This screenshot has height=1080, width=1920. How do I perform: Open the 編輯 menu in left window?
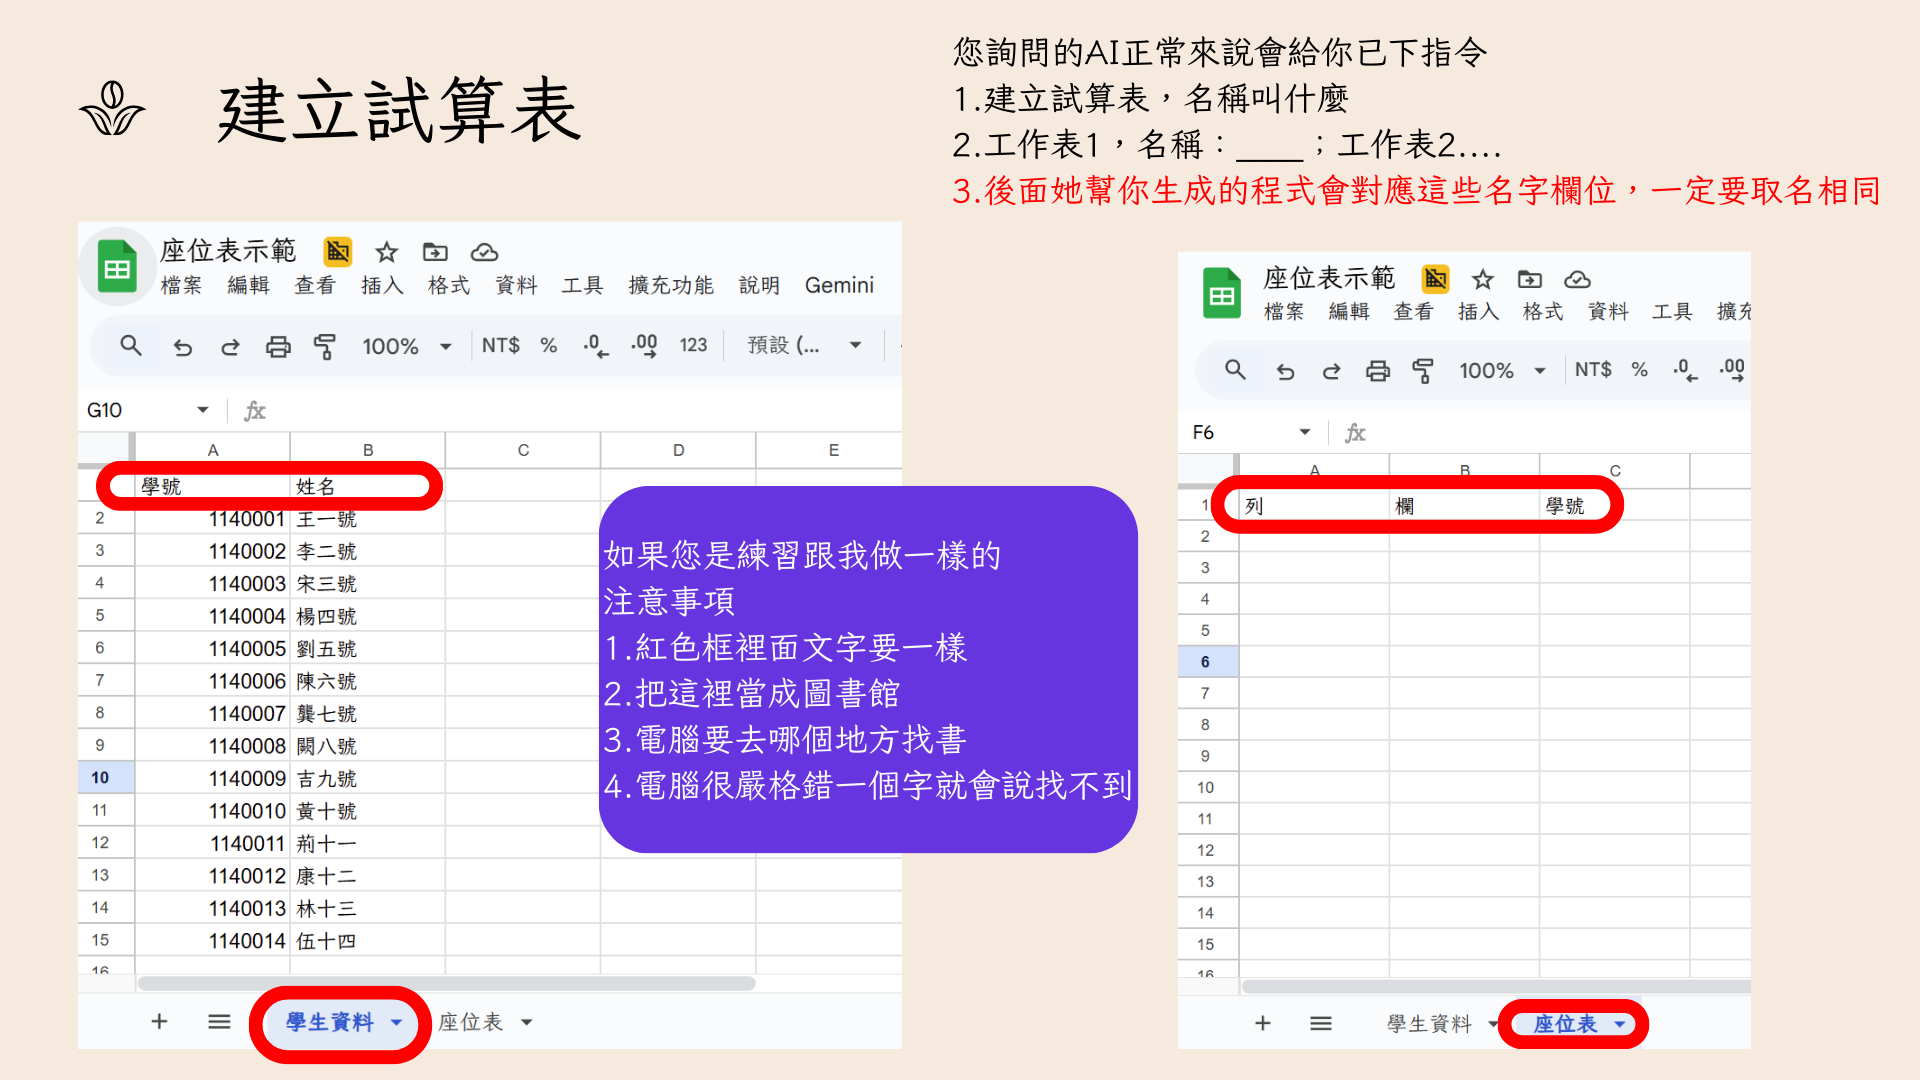(x=248, y=286)
